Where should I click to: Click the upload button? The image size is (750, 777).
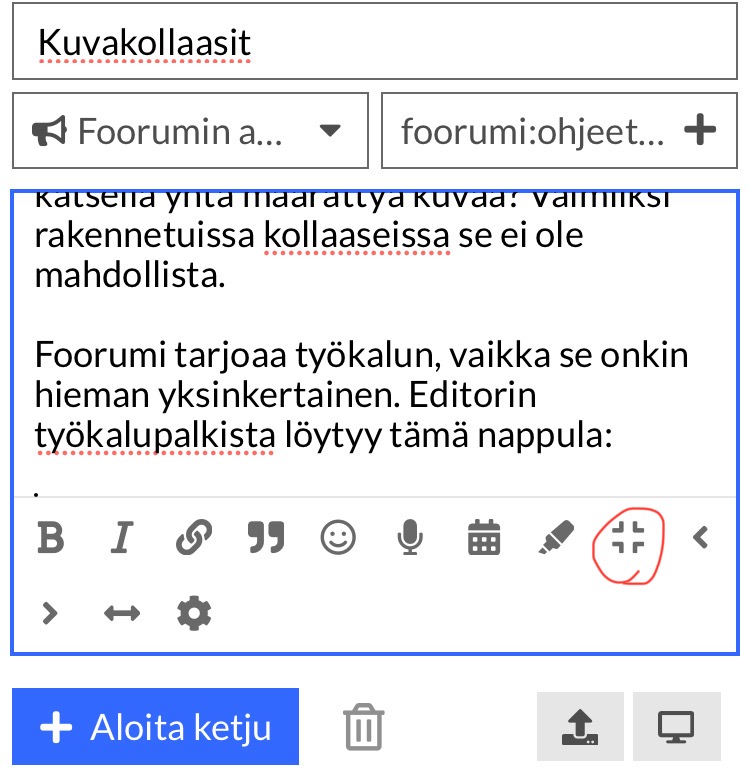580,727
